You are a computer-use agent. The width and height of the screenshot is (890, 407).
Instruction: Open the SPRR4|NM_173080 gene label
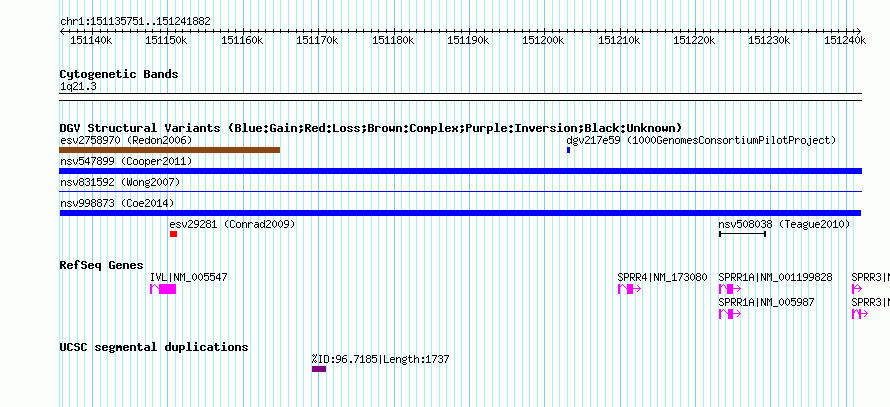tap(662, 277)
